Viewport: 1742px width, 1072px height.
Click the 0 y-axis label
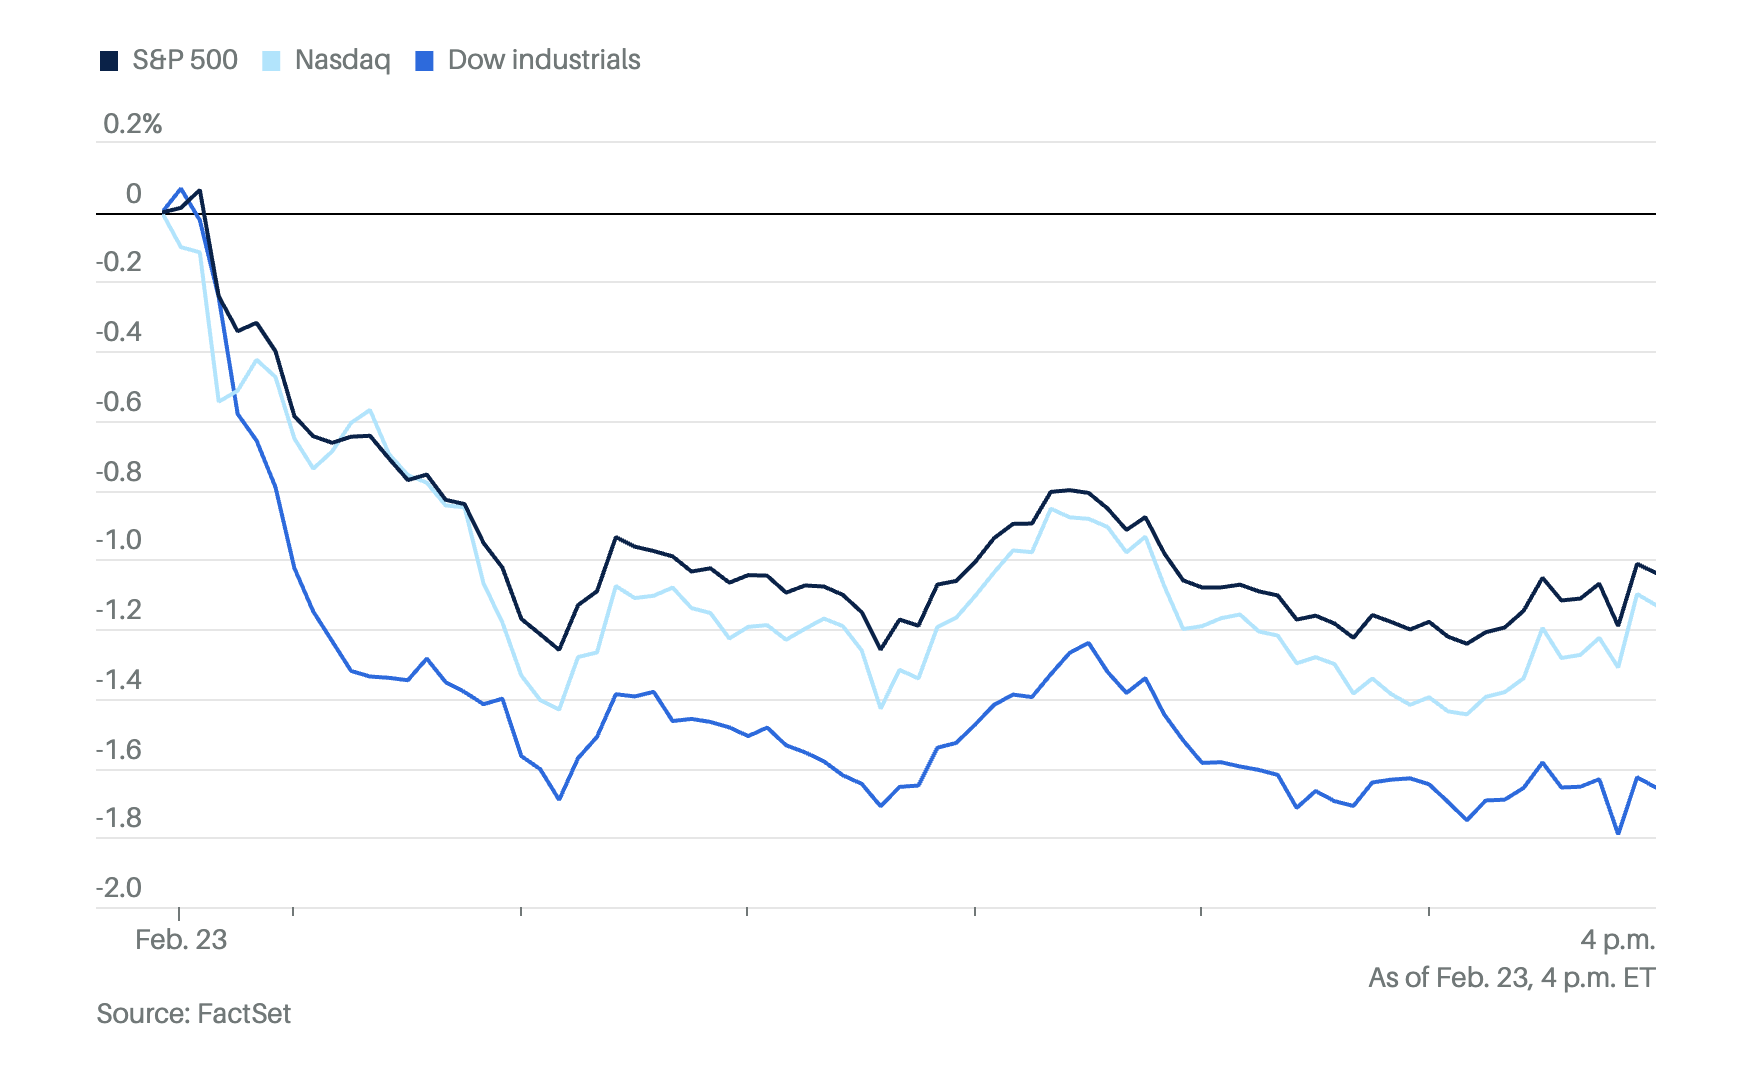pos(133,194)
